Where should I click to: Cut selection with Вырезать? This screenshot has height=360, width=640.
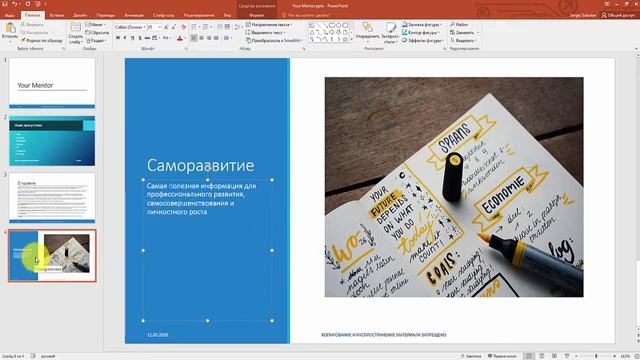[31, 24]
